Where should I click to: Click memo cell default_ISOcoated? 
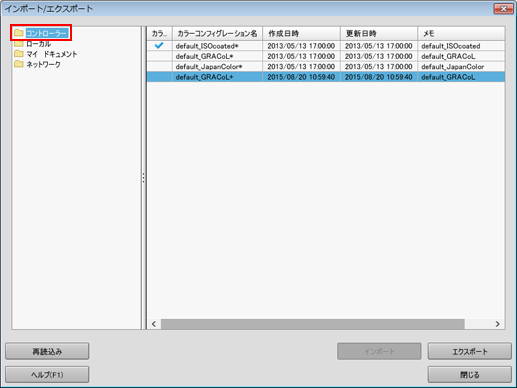pyautogui.click(x=451, y=46)
